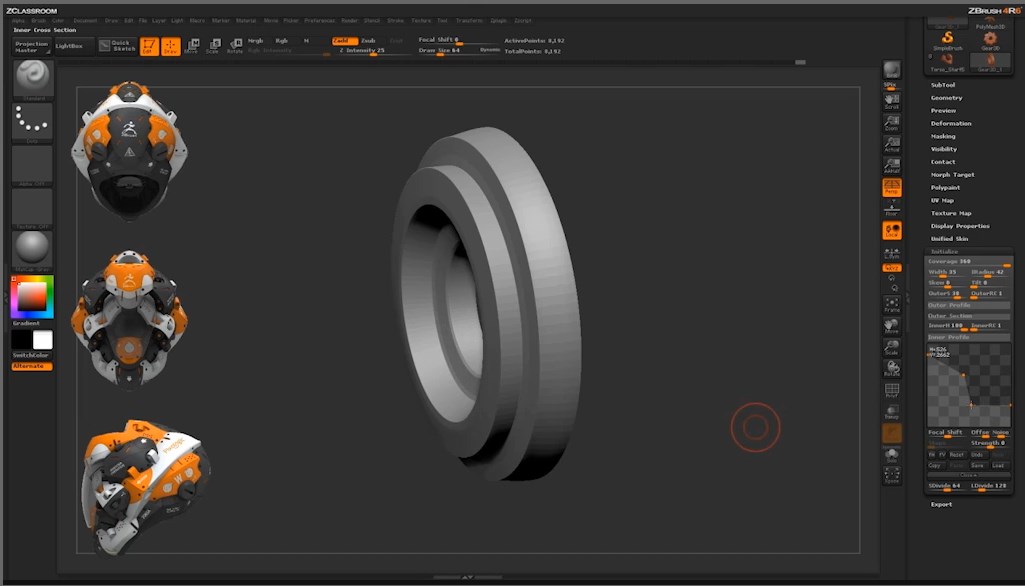Expand the Deformation section
The width and height of the screenshot is (1025, 586).
[x=951, y=123]
